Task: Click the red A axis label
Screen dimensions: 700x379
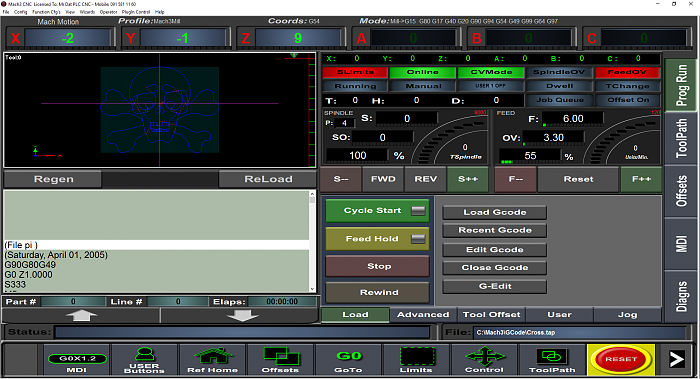Action: (361, 38)
